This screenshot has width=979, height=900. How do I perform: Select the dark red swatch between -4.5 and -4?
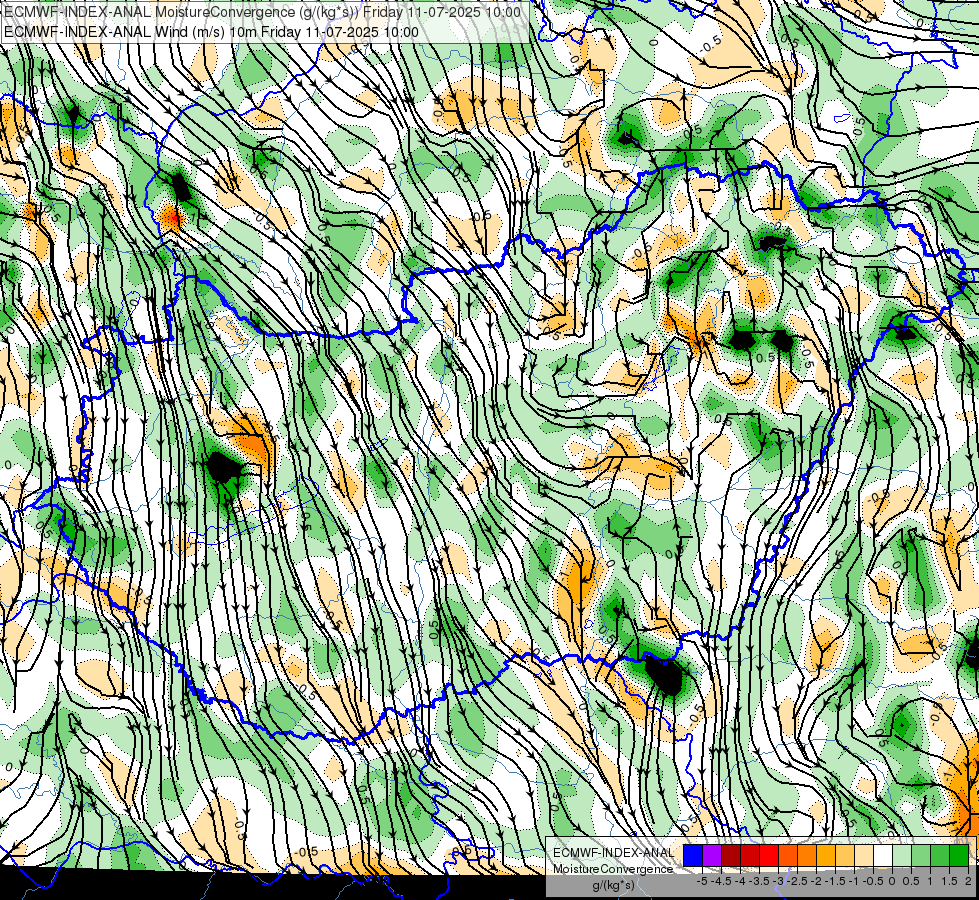731,856
